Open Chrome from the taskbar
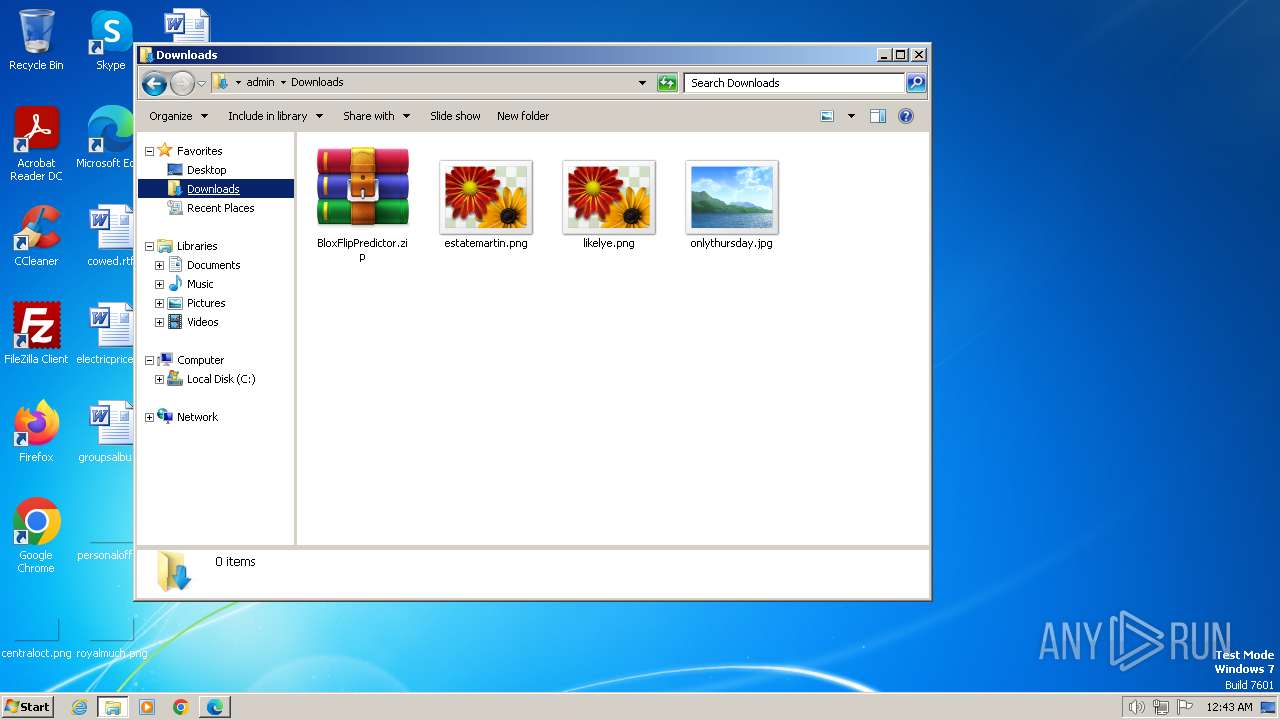This screenshot has height=720, width=1280. (180, 707)
